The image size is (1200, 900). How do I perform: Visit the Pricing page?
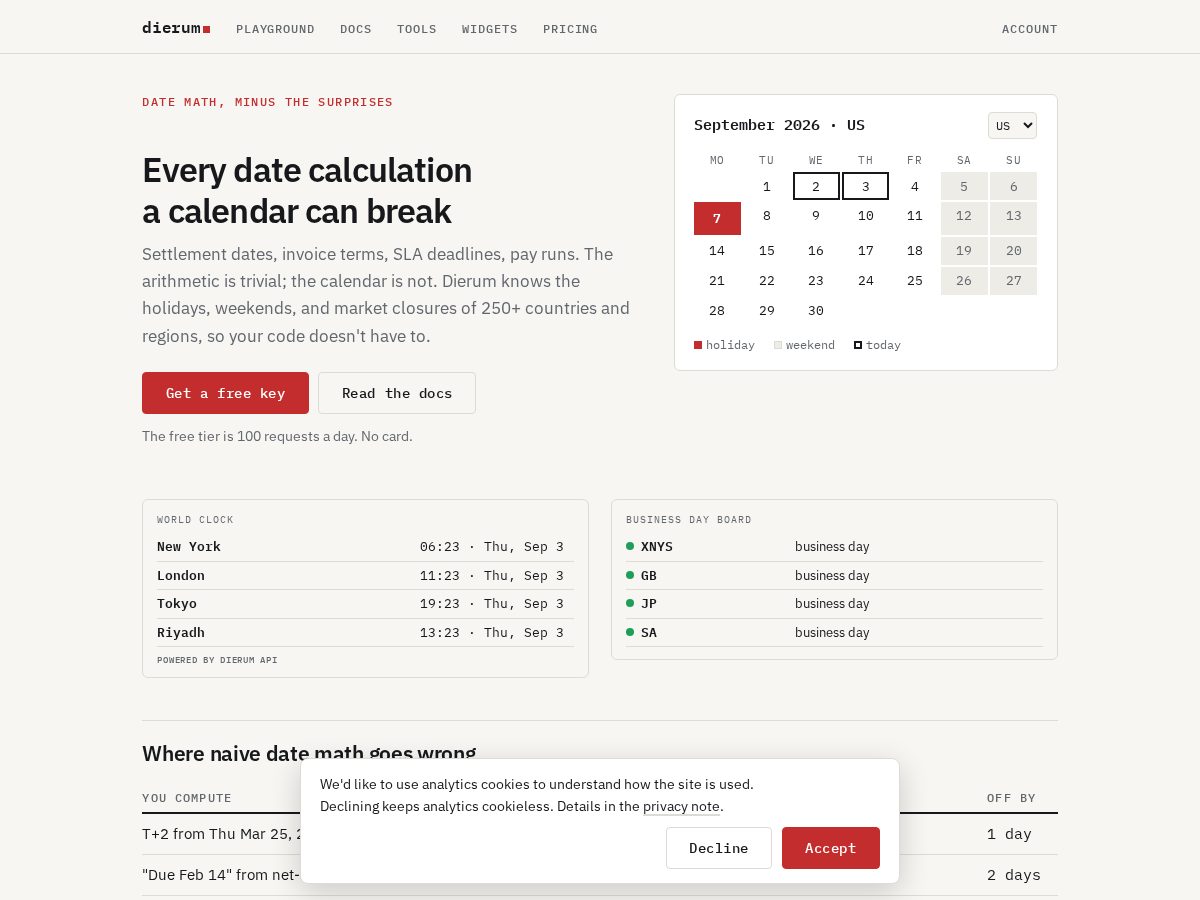(570, 29)
